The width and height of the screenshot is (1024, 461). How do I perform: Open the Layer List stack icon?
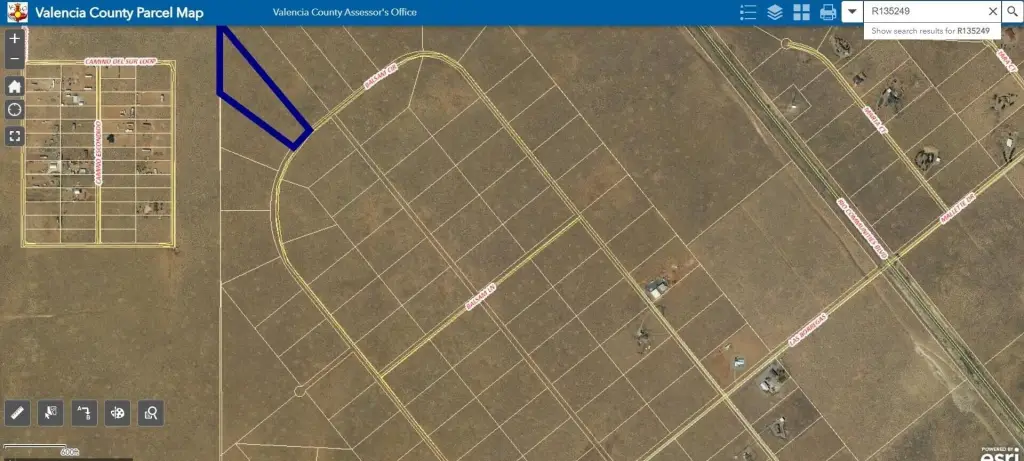(774, 12)
